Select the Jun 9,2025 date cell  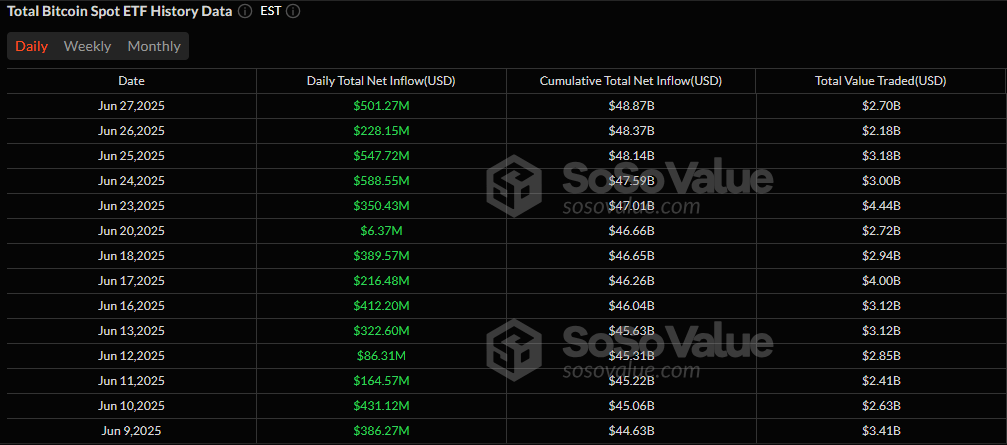[131, 431]
